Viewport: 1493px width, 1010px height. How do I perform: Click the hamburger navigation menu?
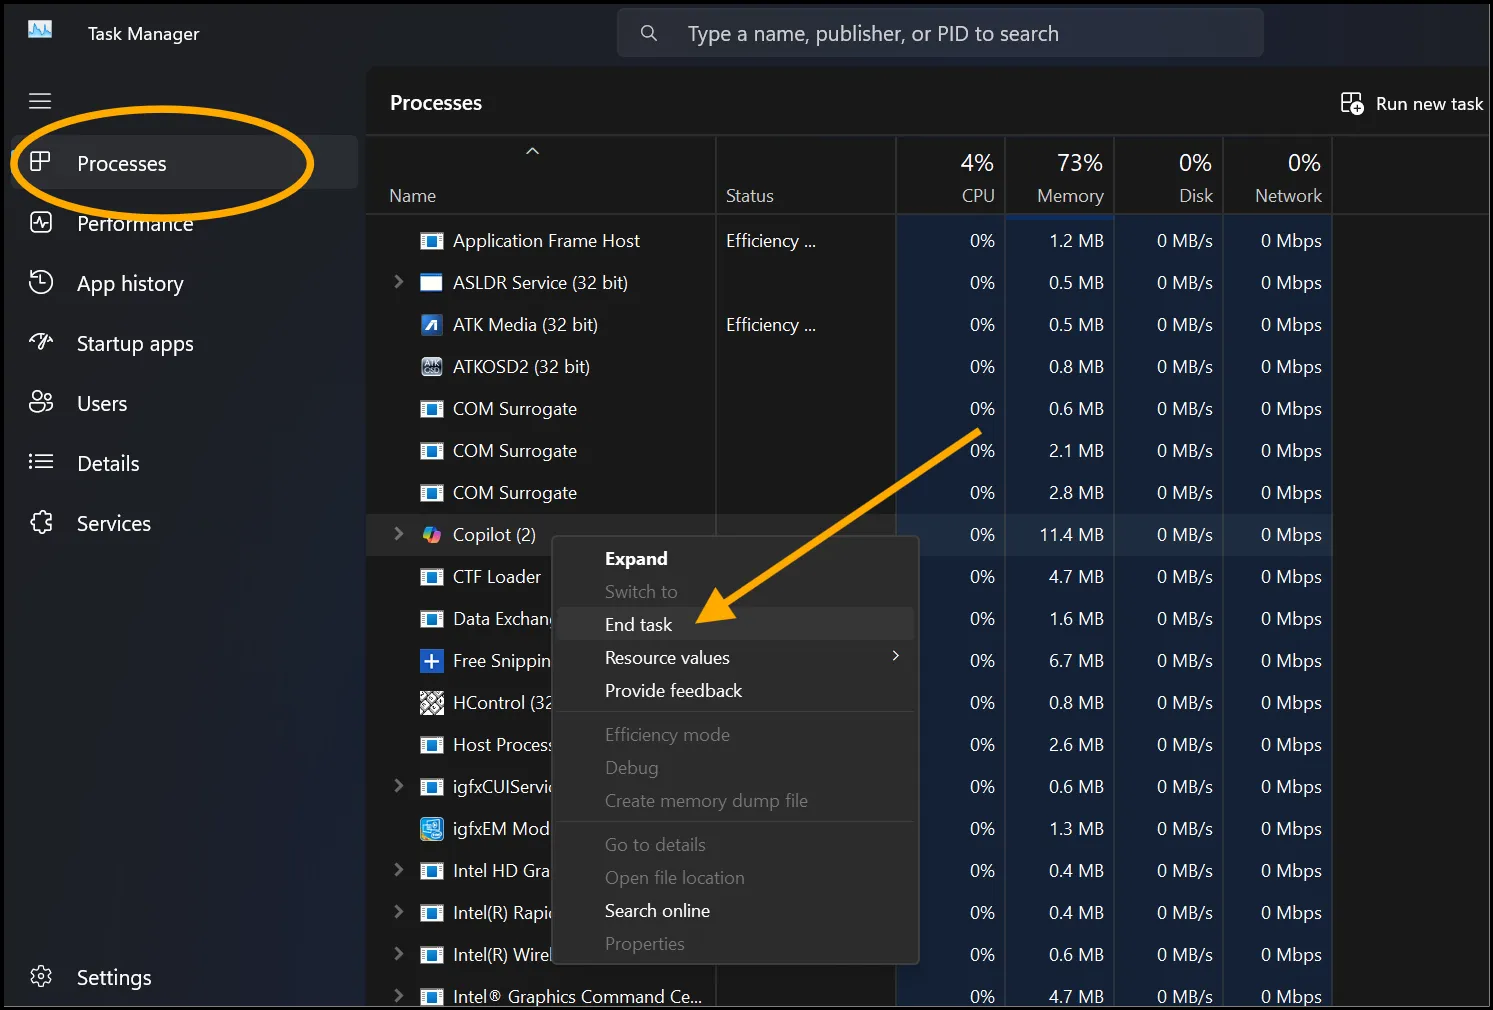click(40, 100)
